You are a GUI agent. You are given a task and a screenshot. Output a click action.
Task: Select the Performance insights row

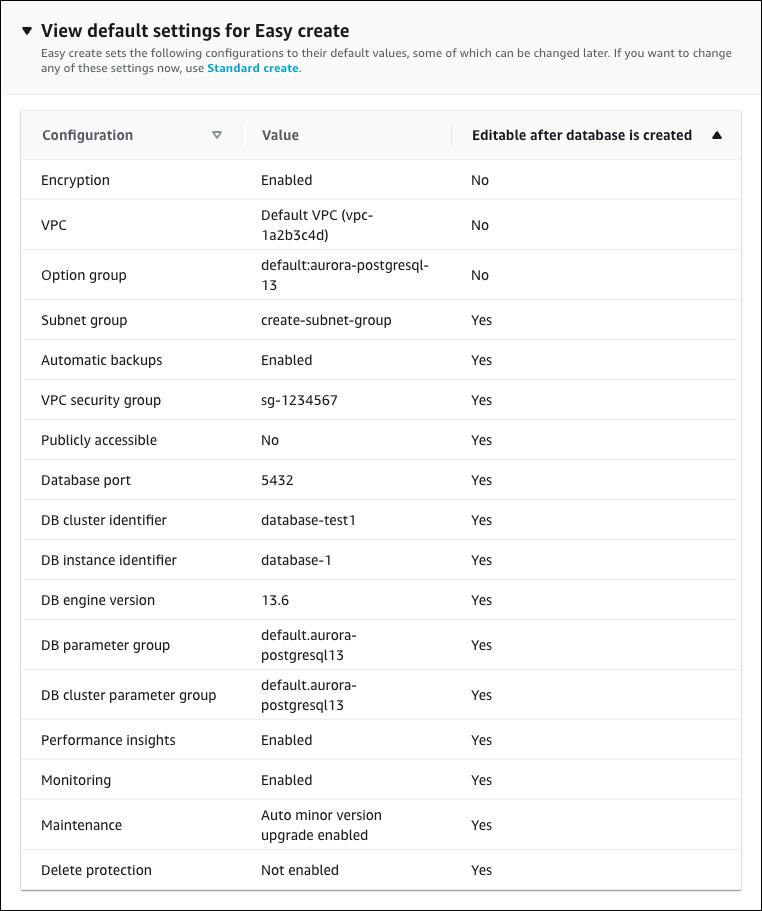[107, 740]
